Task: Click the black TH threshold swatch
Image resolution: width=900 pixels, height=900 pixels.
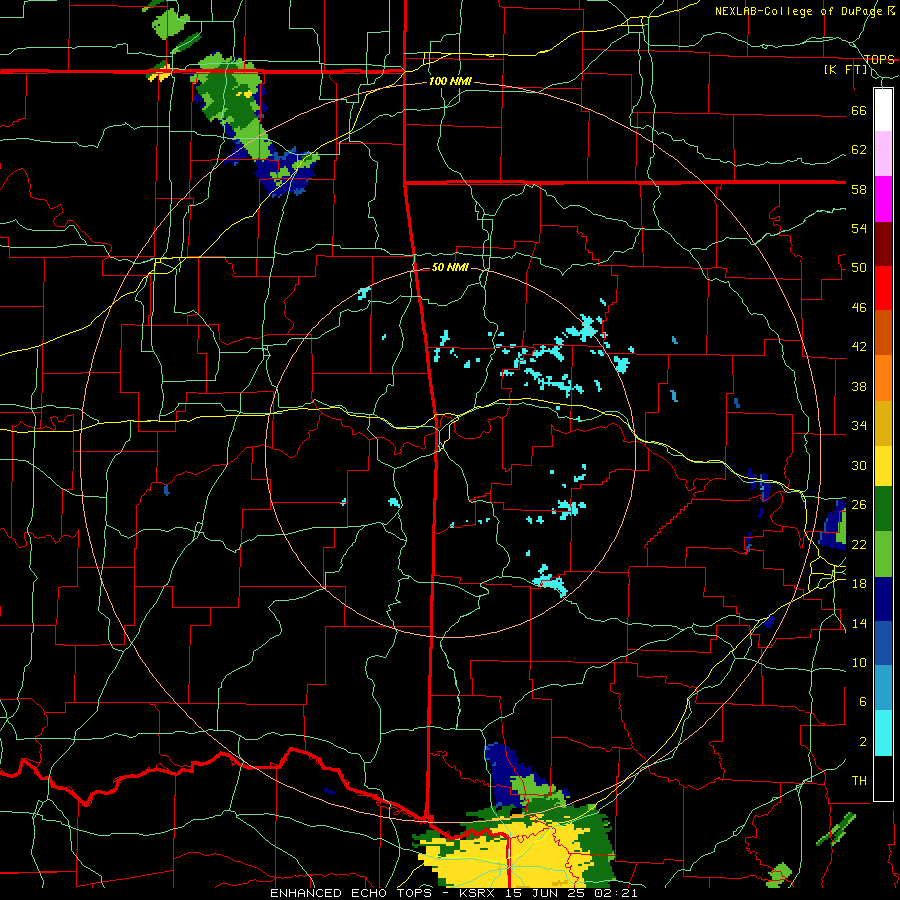Action: point(883,778)
